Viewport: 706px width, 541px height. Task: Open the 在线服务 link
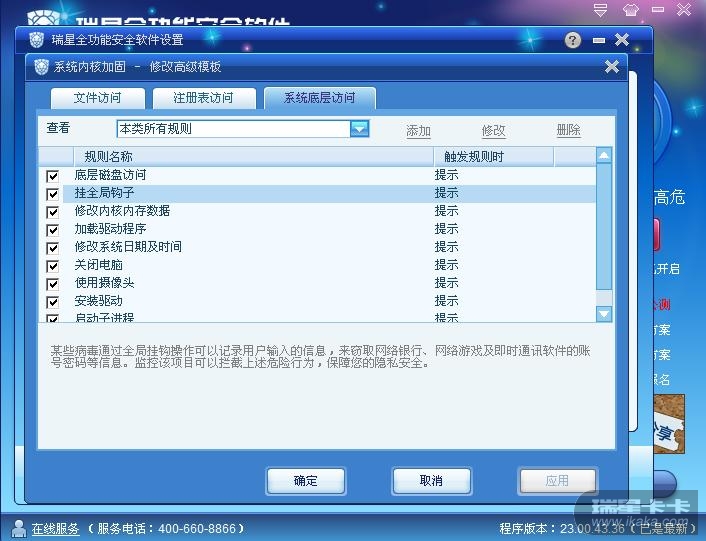pos(55,528)
